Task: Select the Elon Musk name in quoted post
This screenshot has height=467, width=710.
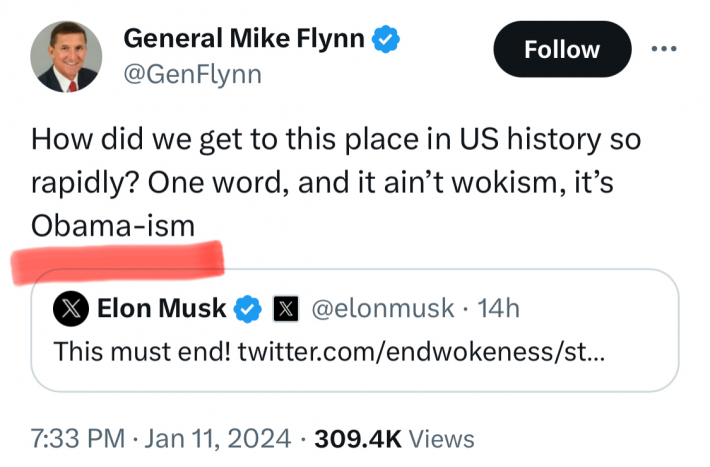Action: point(162,309)
